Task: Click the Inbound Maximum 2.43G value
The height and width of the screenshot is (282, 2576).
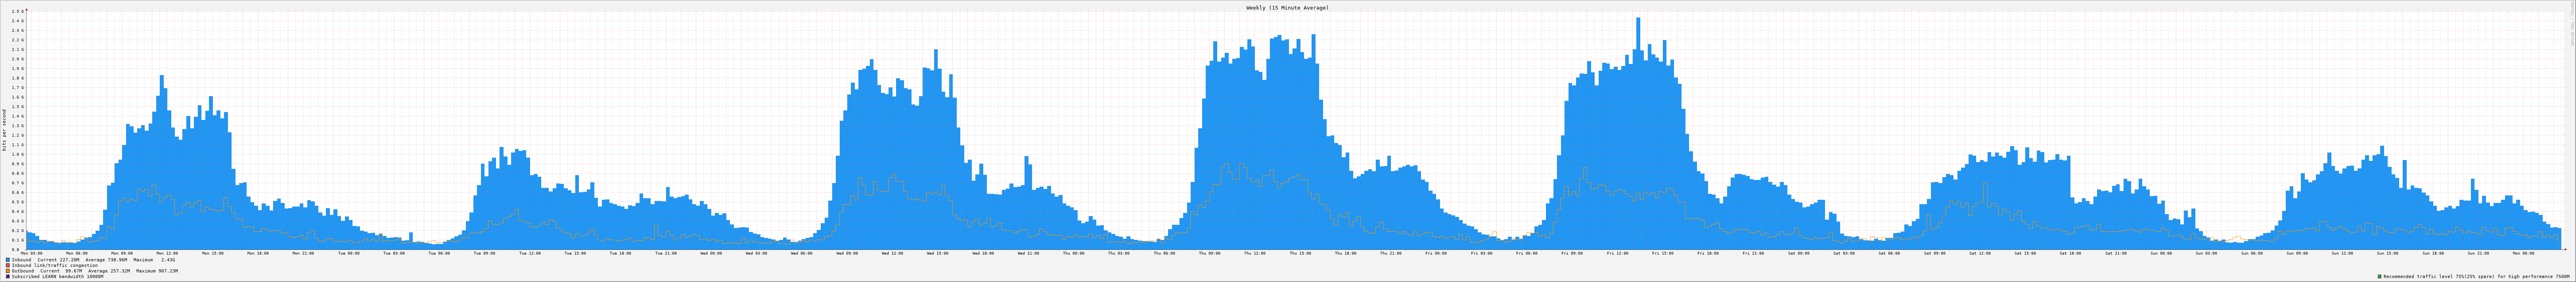Action: [168, 260]
